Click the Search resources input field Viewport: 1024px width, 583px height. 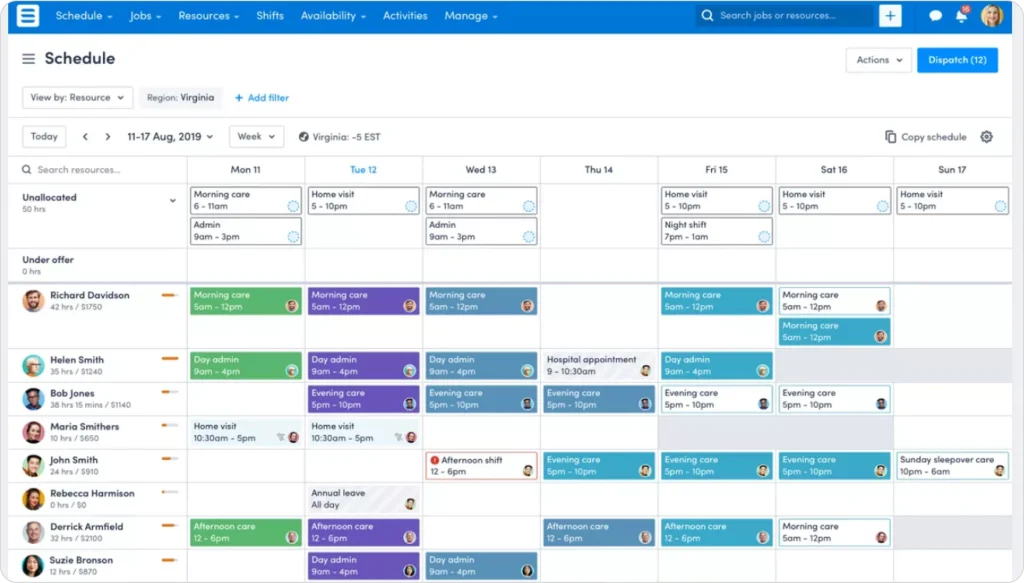coord(95,169)
